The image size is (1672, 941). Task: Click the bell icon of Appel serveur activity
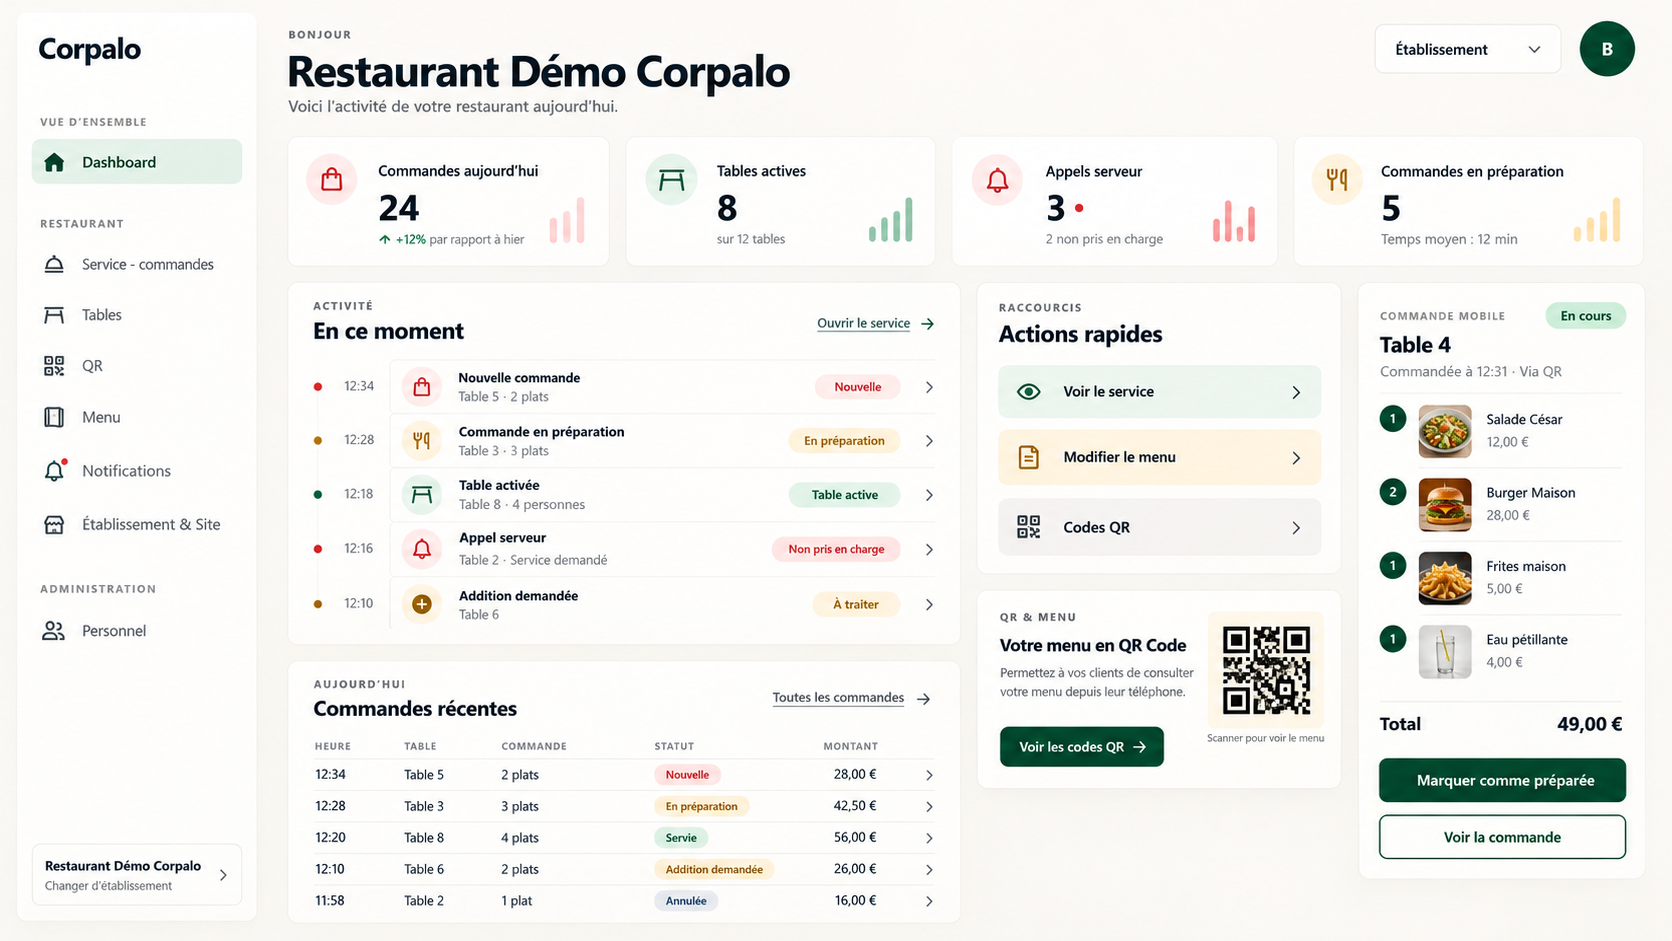tap(422, 549)
